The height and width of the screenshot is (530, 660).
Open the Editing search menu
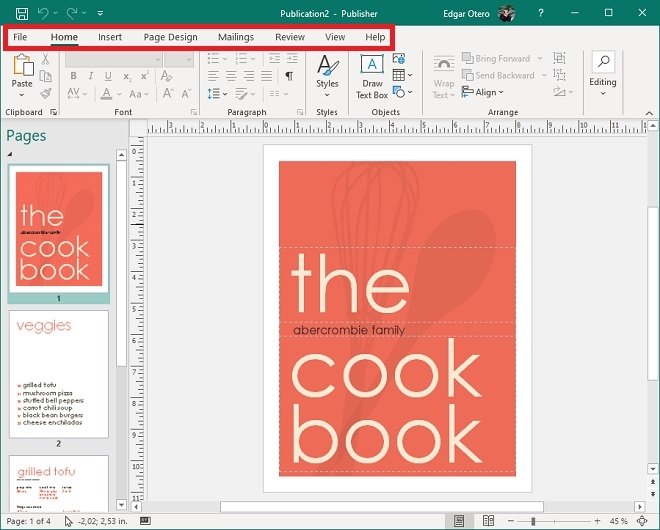coord(603,74)
